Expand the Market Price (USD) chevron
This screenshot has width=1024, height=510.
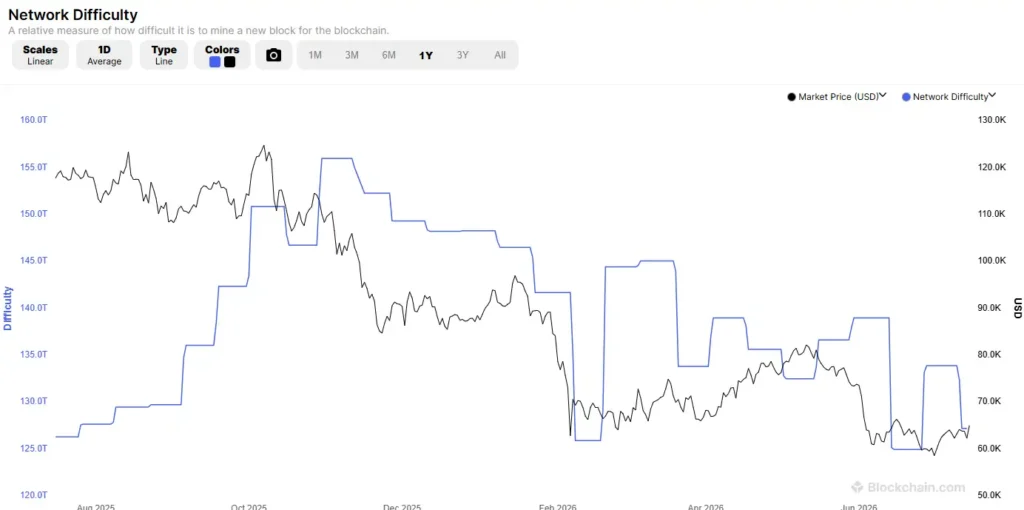click(883, 95)
